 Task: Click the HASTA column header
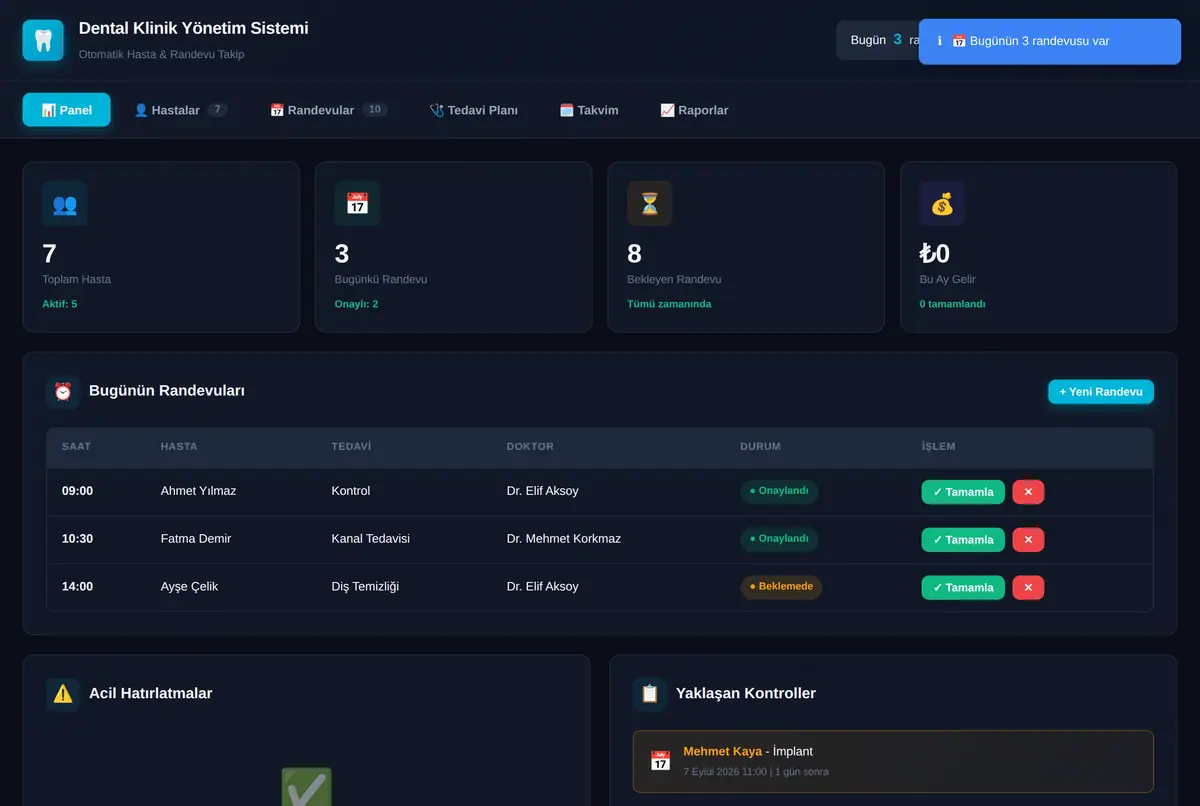pos(179,447)
